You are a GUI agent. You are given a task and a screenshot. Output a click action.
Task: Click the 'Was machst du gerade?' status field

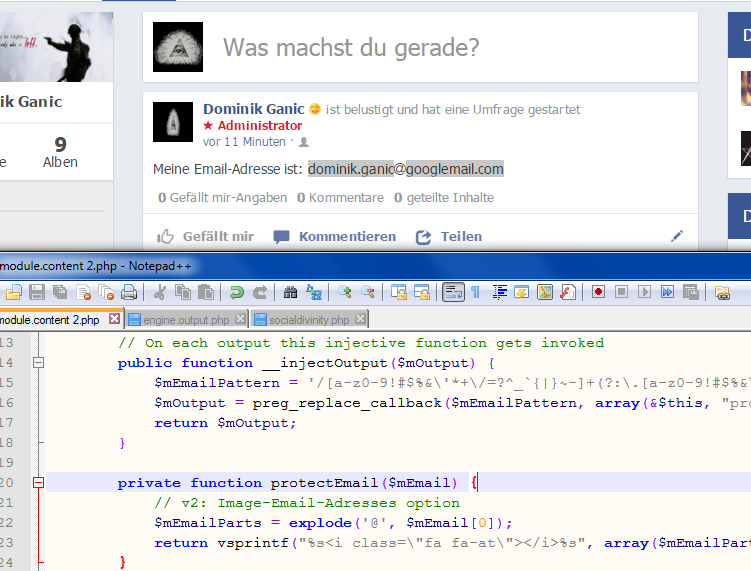click(420, 47)
